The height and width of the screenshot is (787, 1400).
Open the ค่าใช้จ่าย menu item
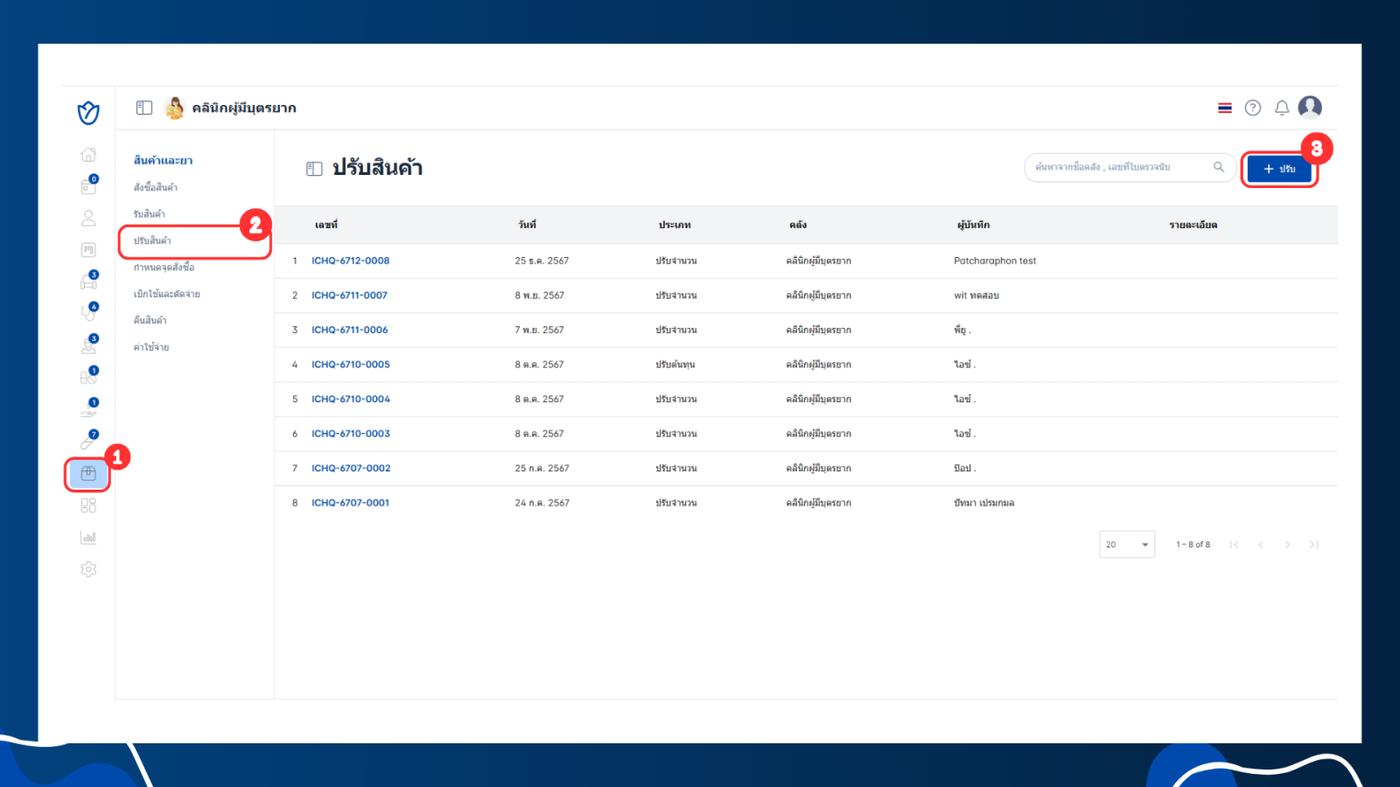[151, 347]
